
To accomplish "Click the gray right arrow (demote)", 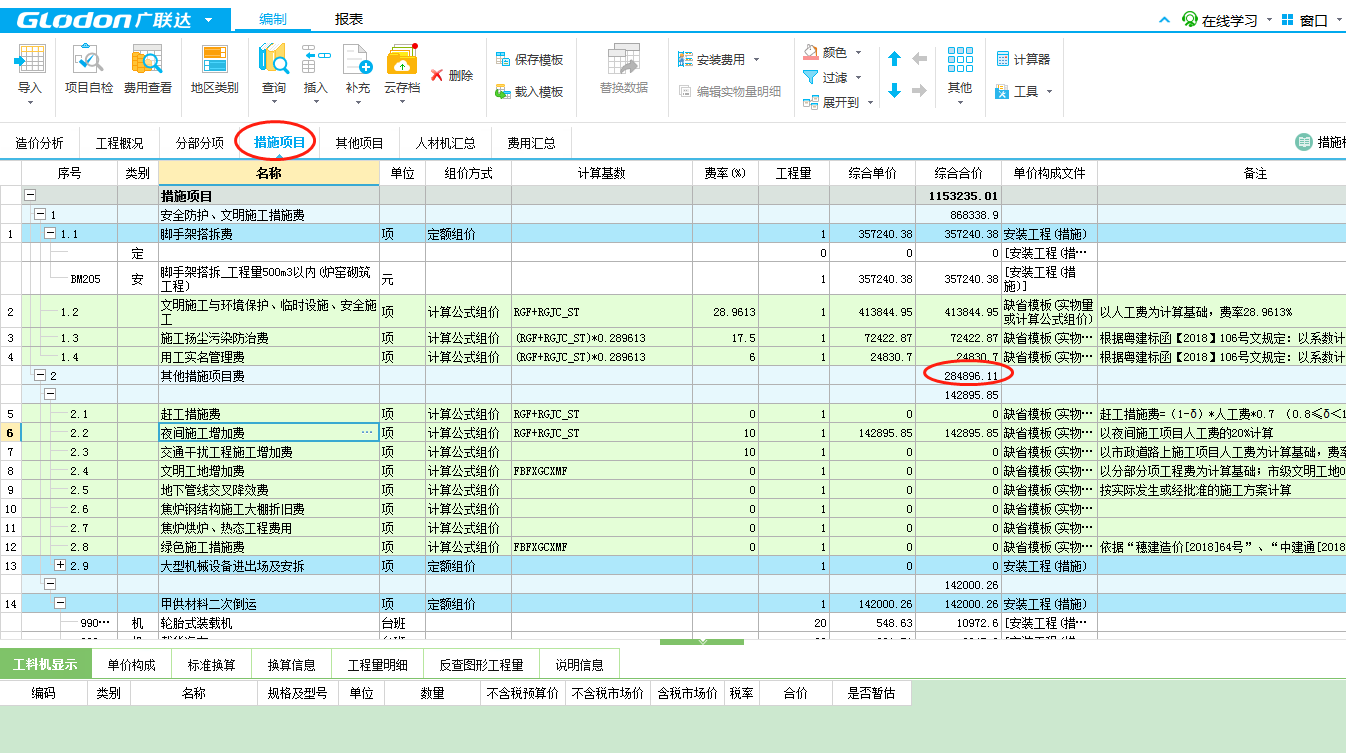I will (x=920, y=91).
